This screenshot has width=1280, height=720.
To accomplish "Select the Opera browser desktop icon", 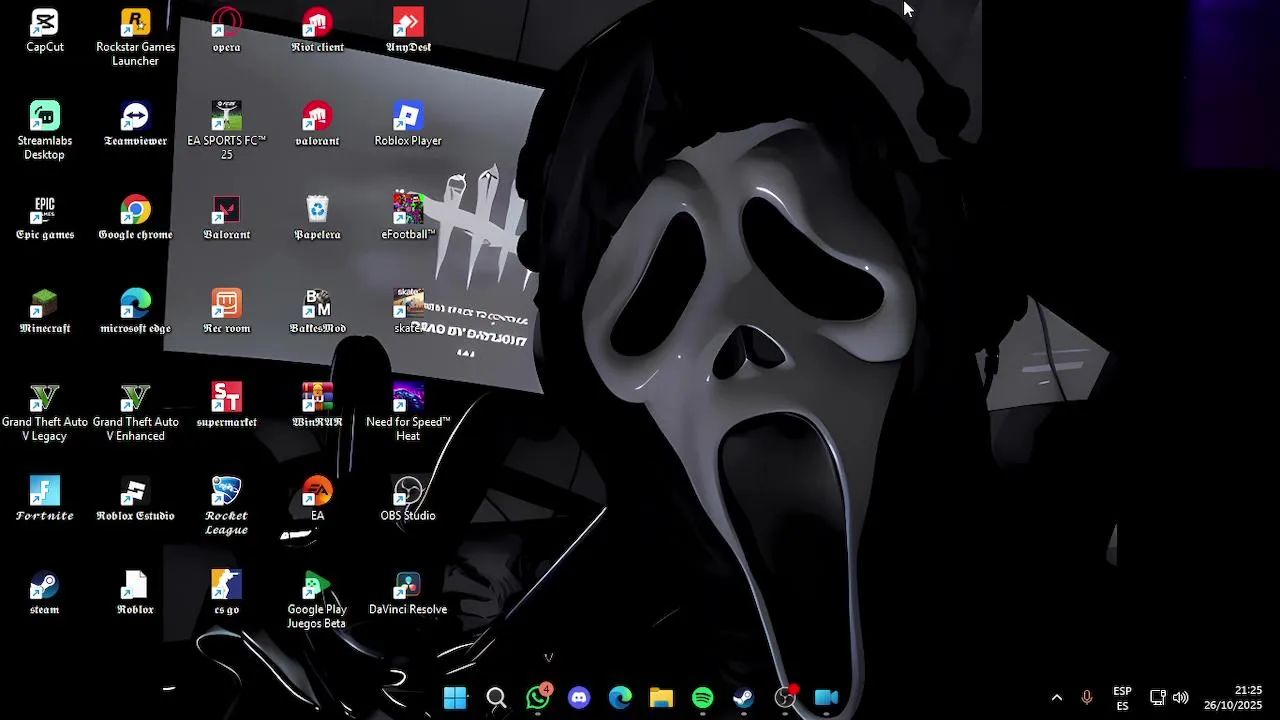I will point(226,31).
